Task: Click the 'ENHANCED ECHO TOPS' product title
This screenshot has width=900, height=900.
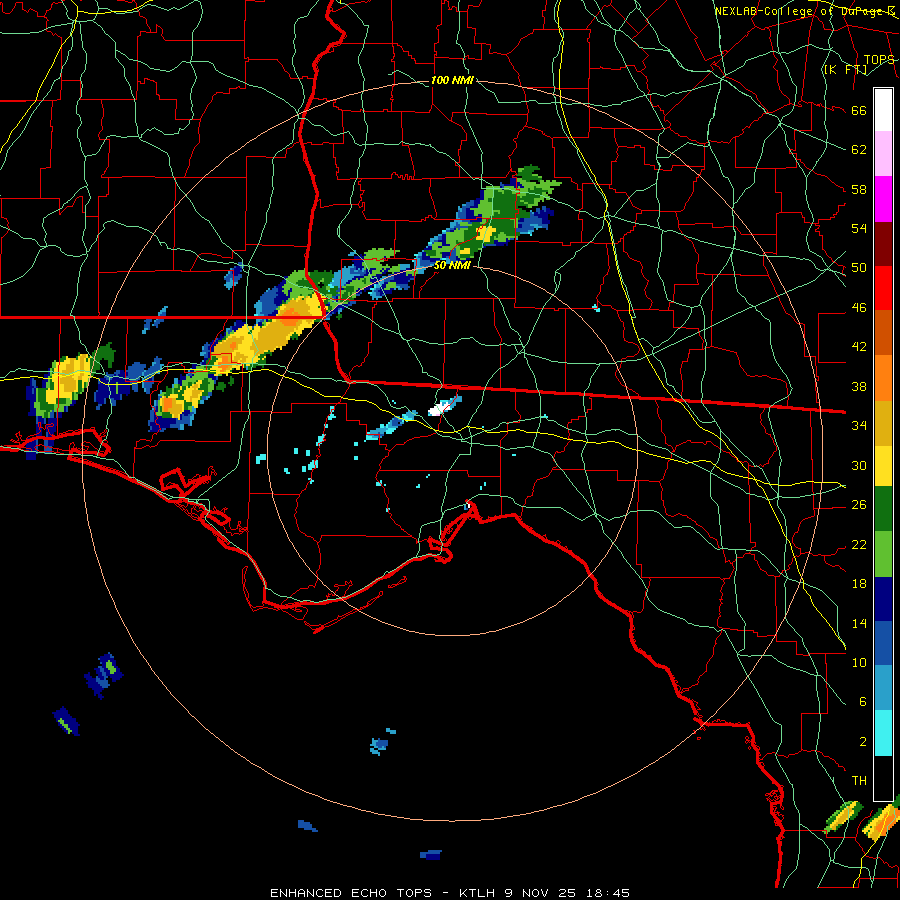Action: (x=351, y=893)
